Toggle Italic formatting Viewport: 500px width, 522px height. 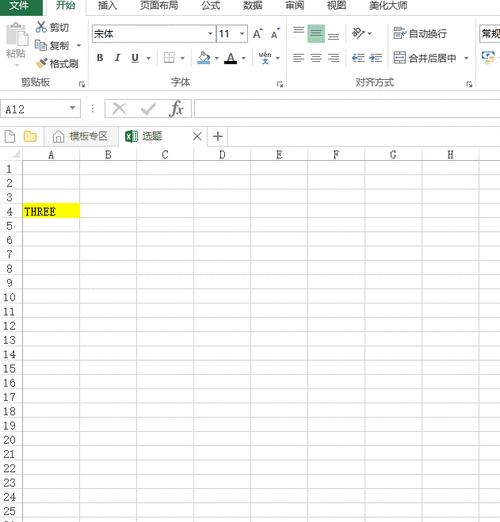point(117,58)
